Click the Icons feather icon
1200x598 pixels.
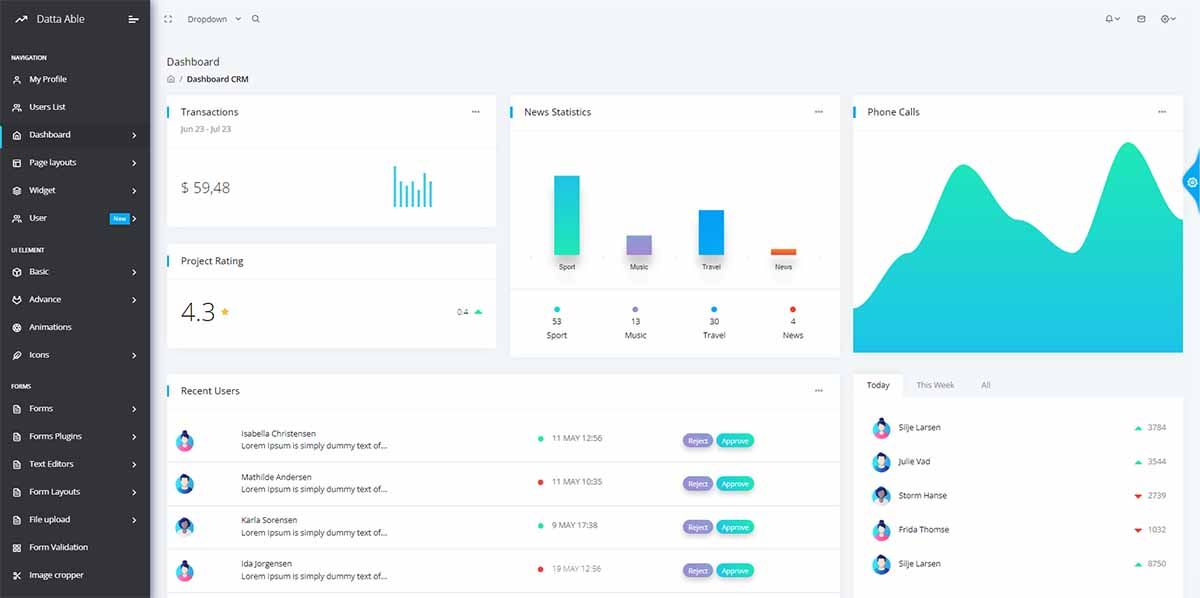coord(17,355)
